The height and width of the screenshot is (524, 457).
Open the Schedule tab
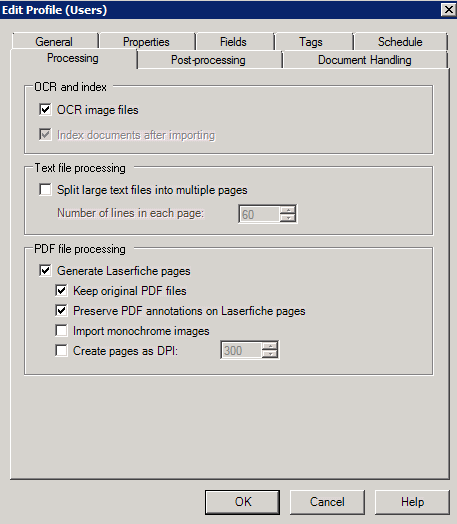point(400,42)
